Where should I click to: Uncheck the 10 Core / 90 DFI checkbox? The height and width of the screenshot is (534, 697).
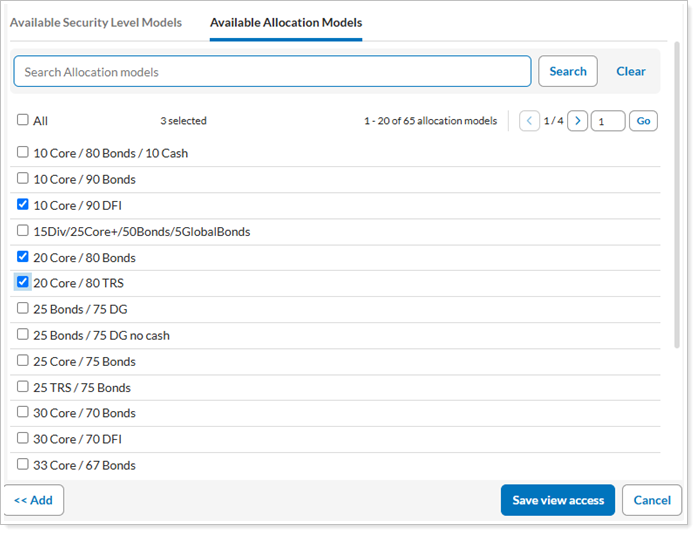23,205
